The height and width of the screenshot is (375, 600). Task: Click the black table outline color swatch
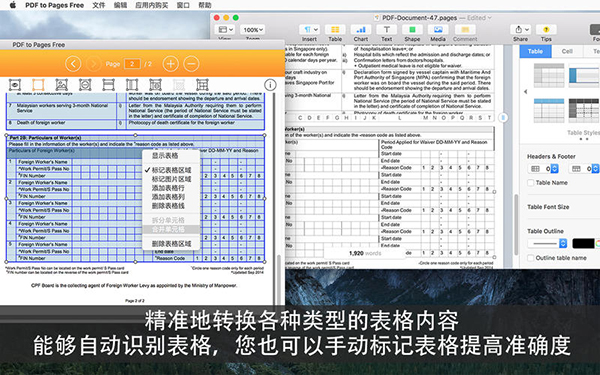click(583, 243)
